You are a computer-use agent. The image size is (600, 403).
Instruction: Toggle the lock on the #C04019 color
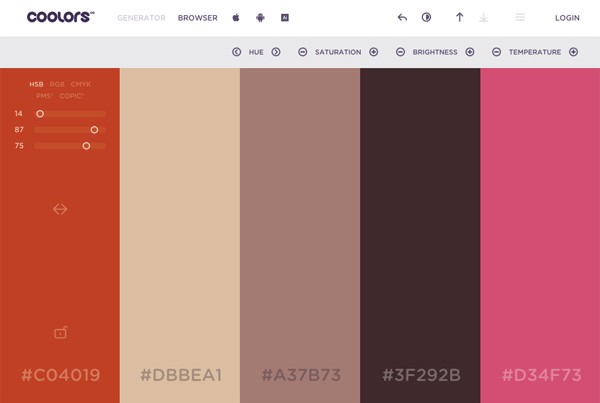pyautogui.click(x=60, y=332)
